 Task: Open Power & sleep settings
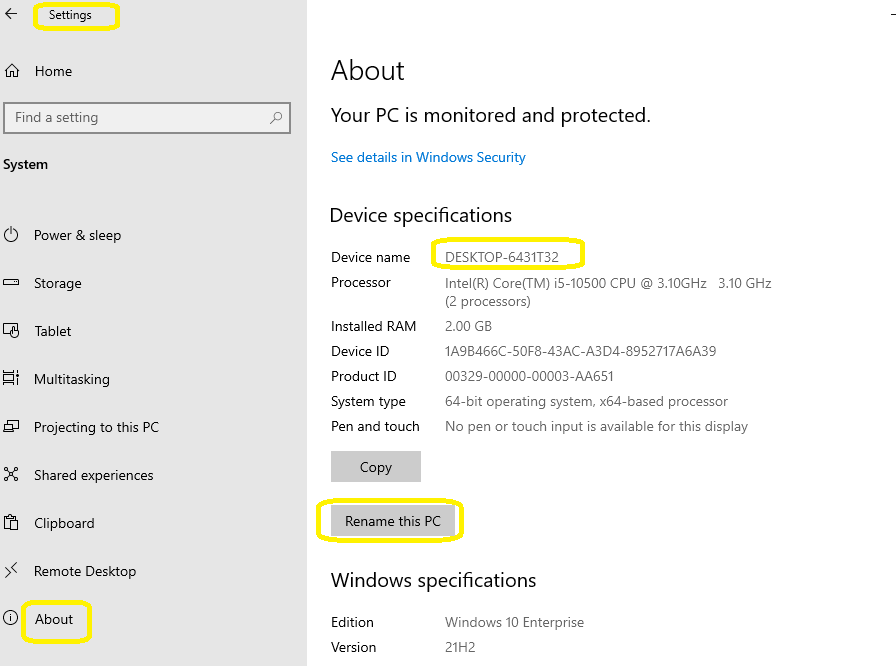(77, 235)
